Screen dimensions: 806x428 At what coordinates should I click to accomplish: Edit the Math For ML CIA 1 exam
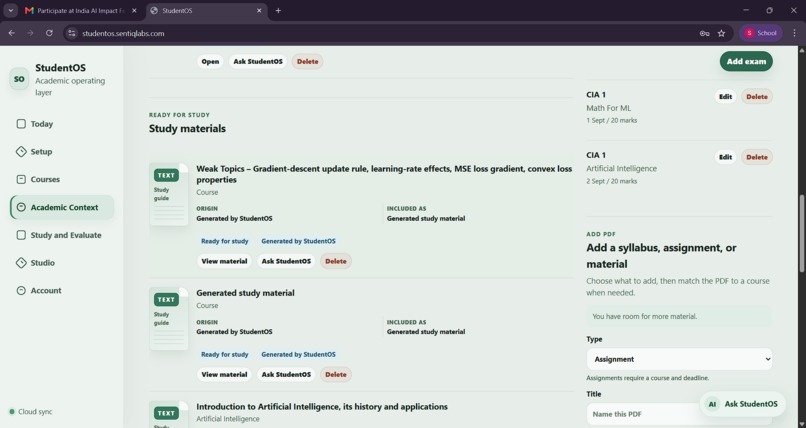[x=725, y=97]
